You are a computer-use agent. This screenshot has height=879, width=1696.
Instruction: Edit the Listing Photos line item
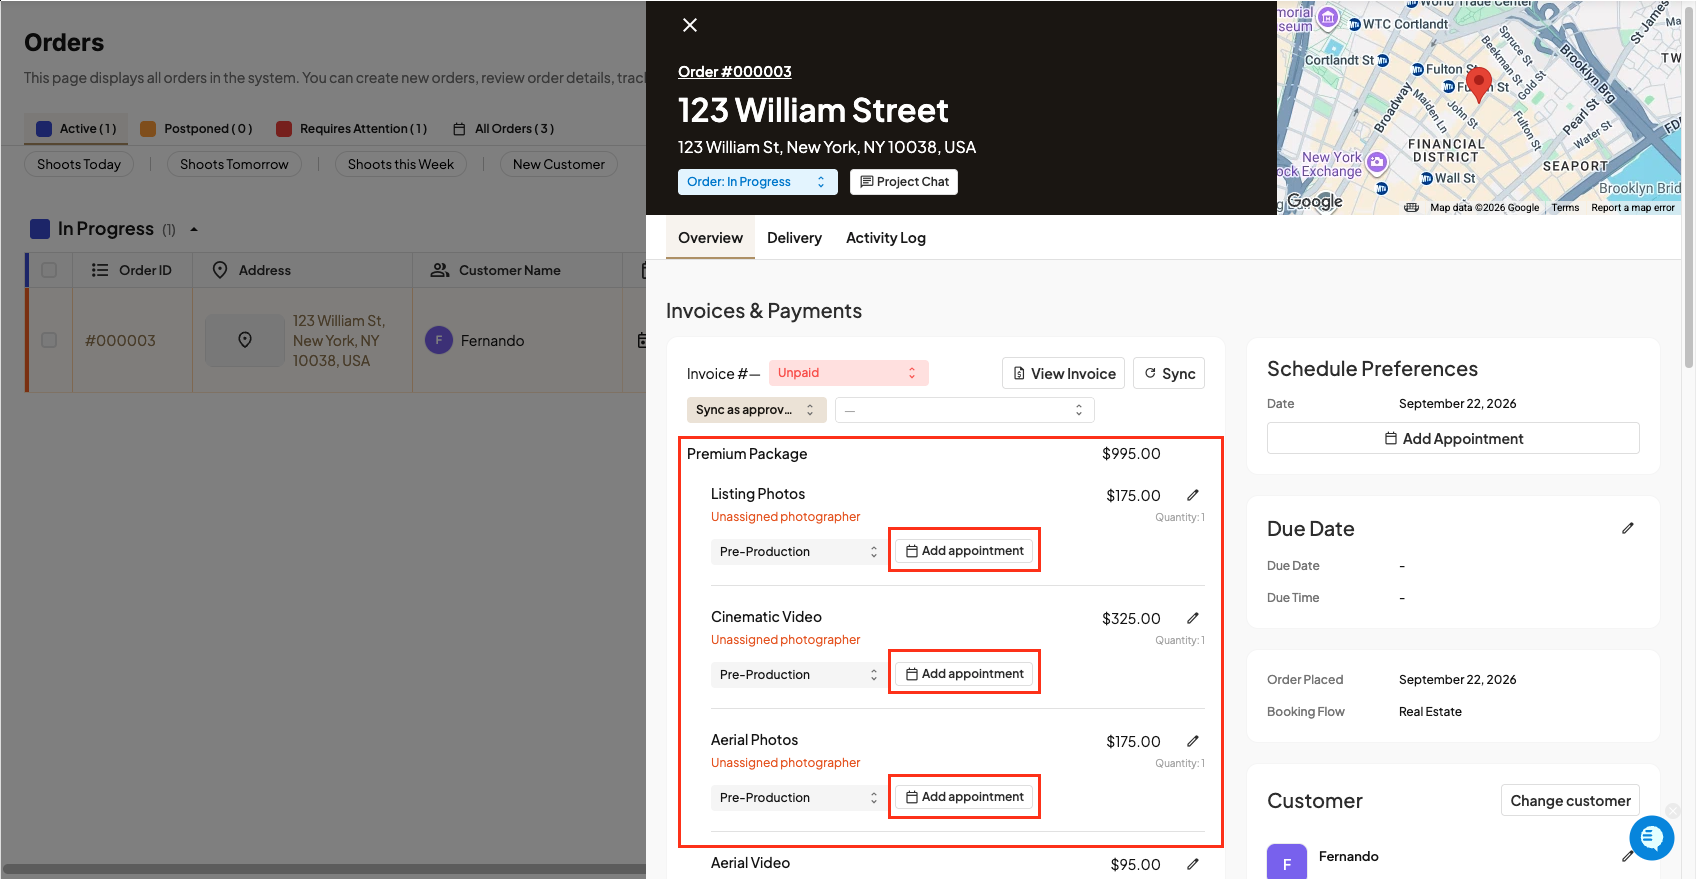(1193, 495)
